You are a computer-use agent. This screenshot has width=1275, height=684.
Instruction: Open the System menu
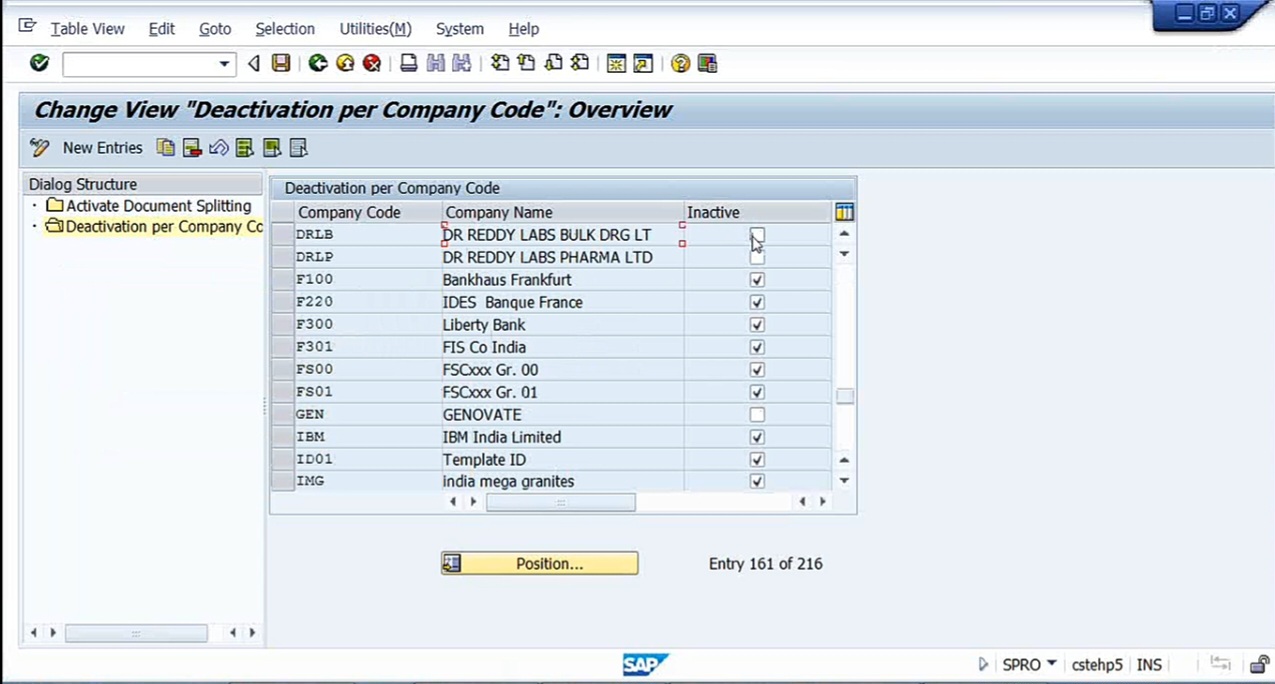point(460,29)
